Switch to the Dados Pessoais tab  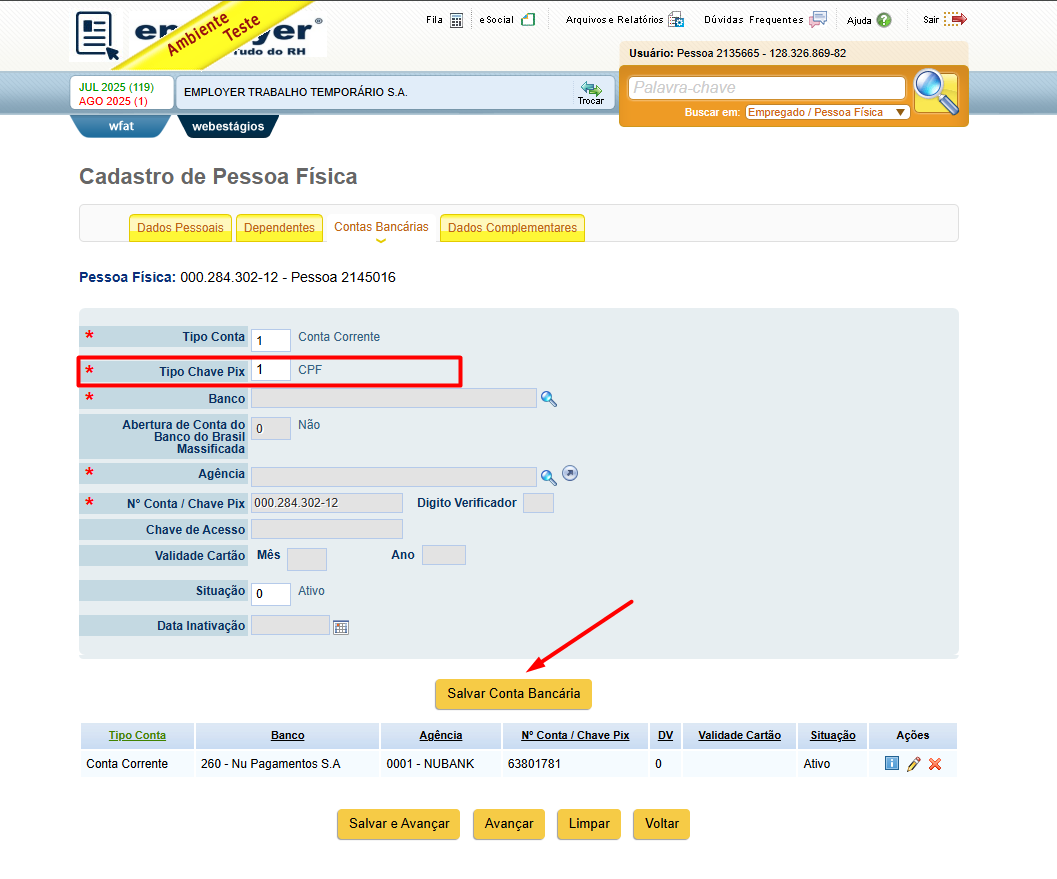(x=180, y=228)
